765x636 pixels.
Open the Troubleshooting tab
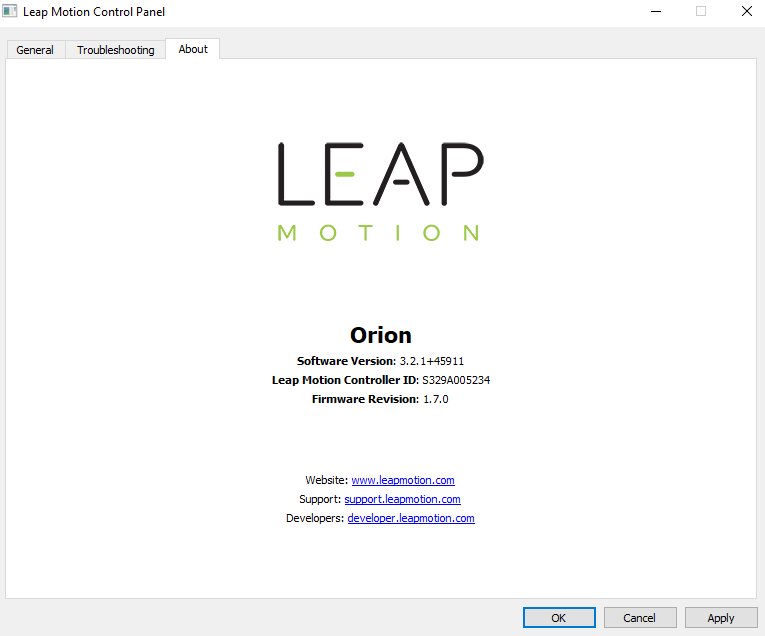coord(116,50)
